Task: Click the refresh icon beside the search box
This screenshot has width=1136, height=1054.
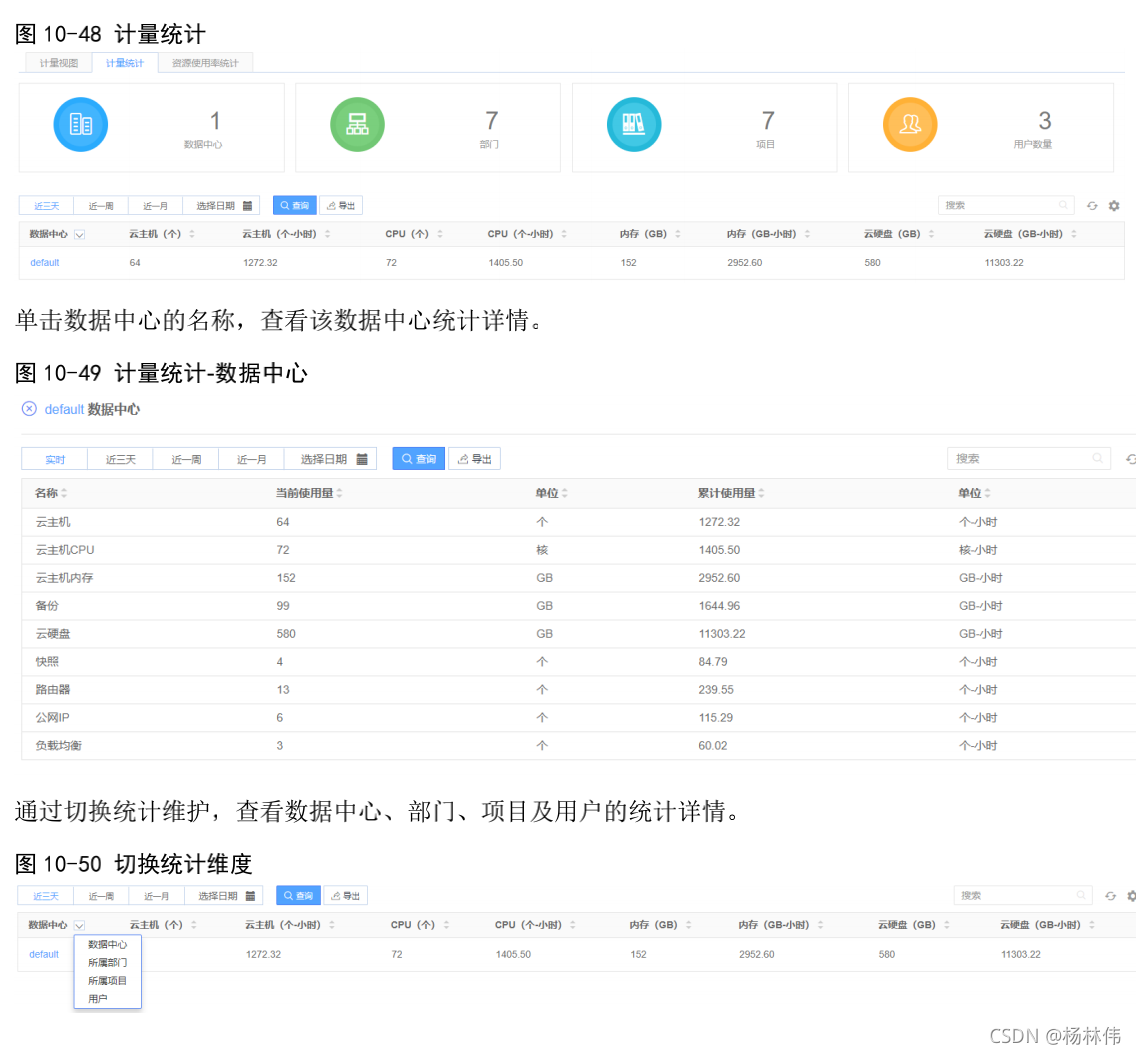Action: point(1092,205)
